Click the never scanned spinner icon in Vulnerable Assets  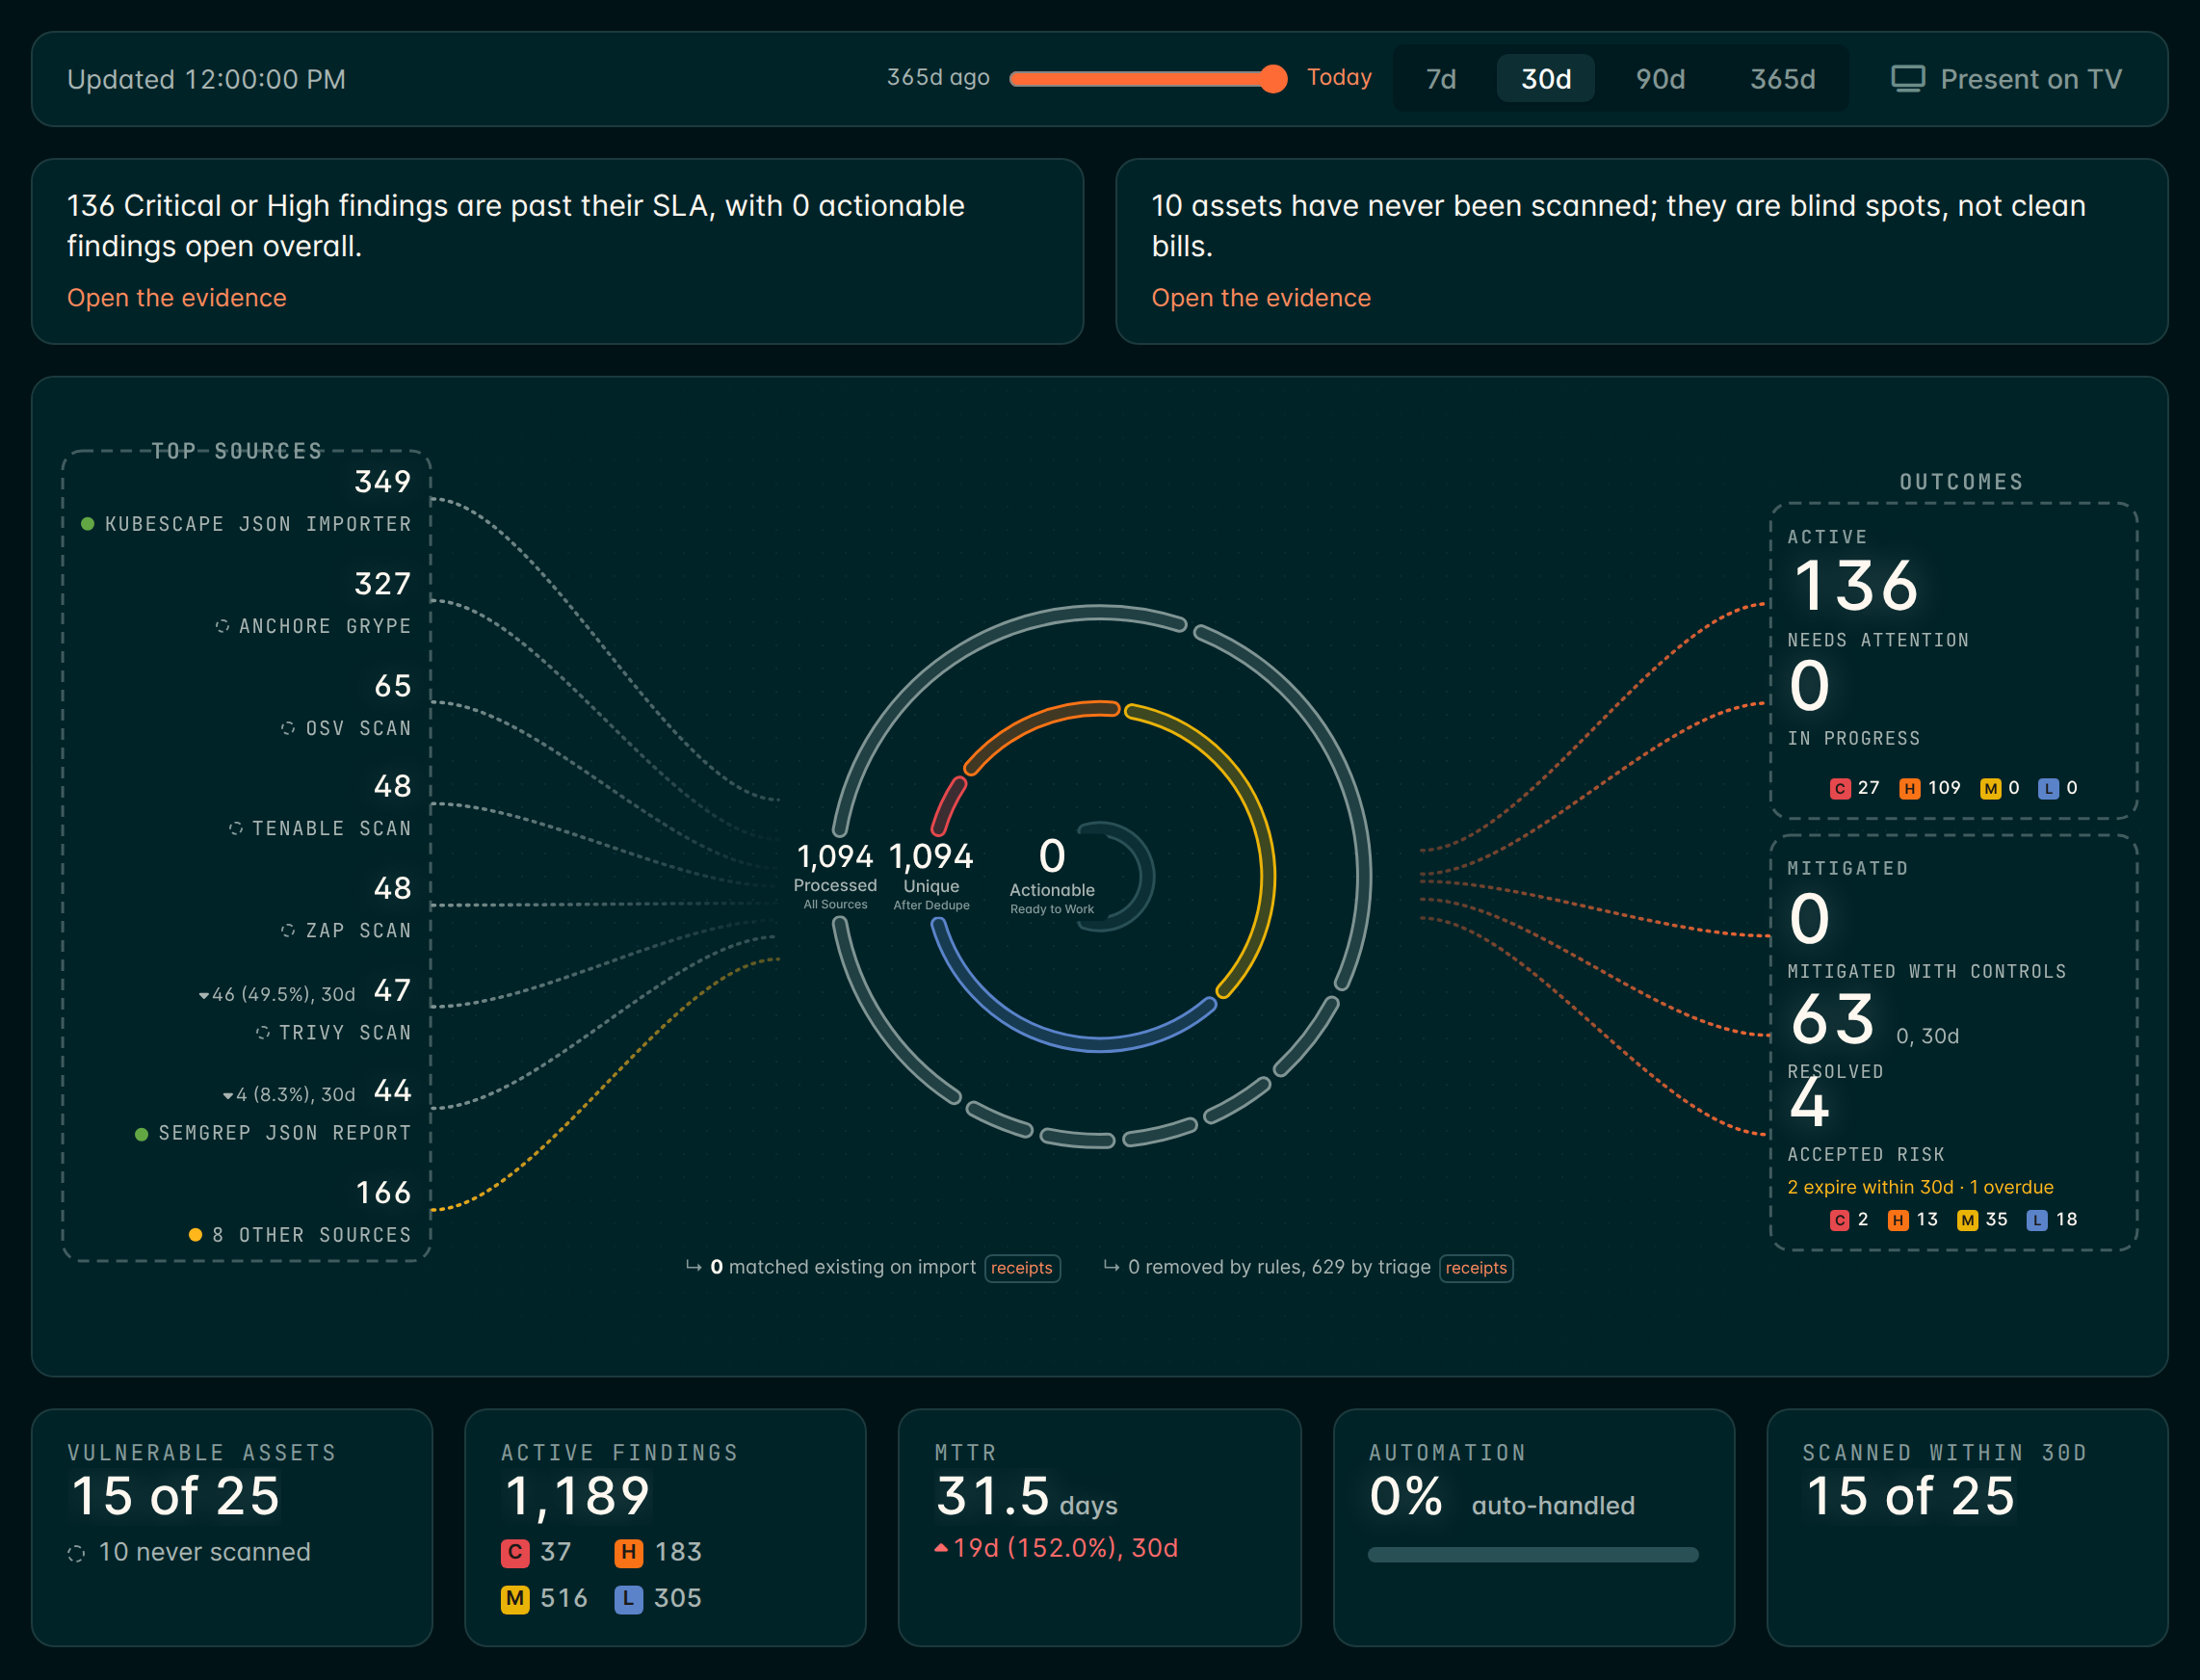click(76, 1553)
